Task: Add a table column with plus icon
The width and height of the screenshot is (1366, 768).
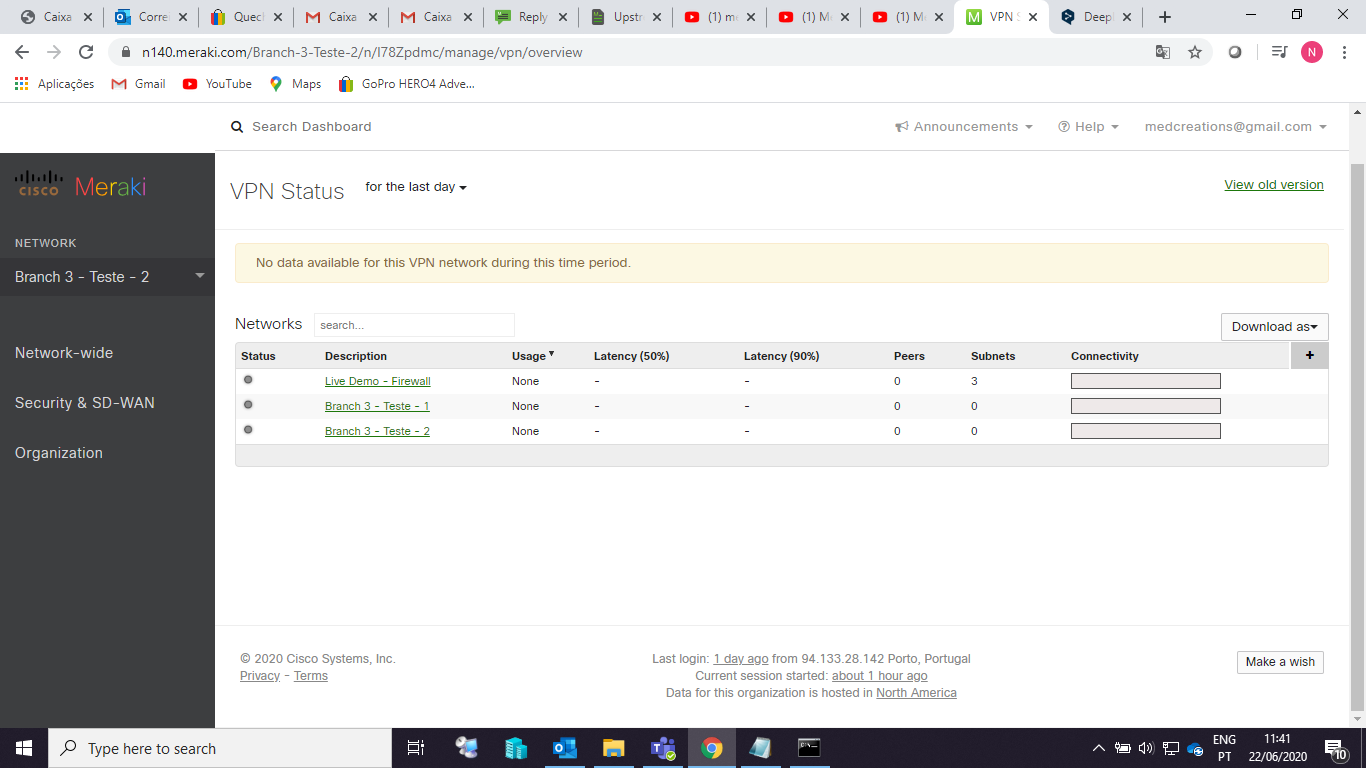Action: 1309,355
